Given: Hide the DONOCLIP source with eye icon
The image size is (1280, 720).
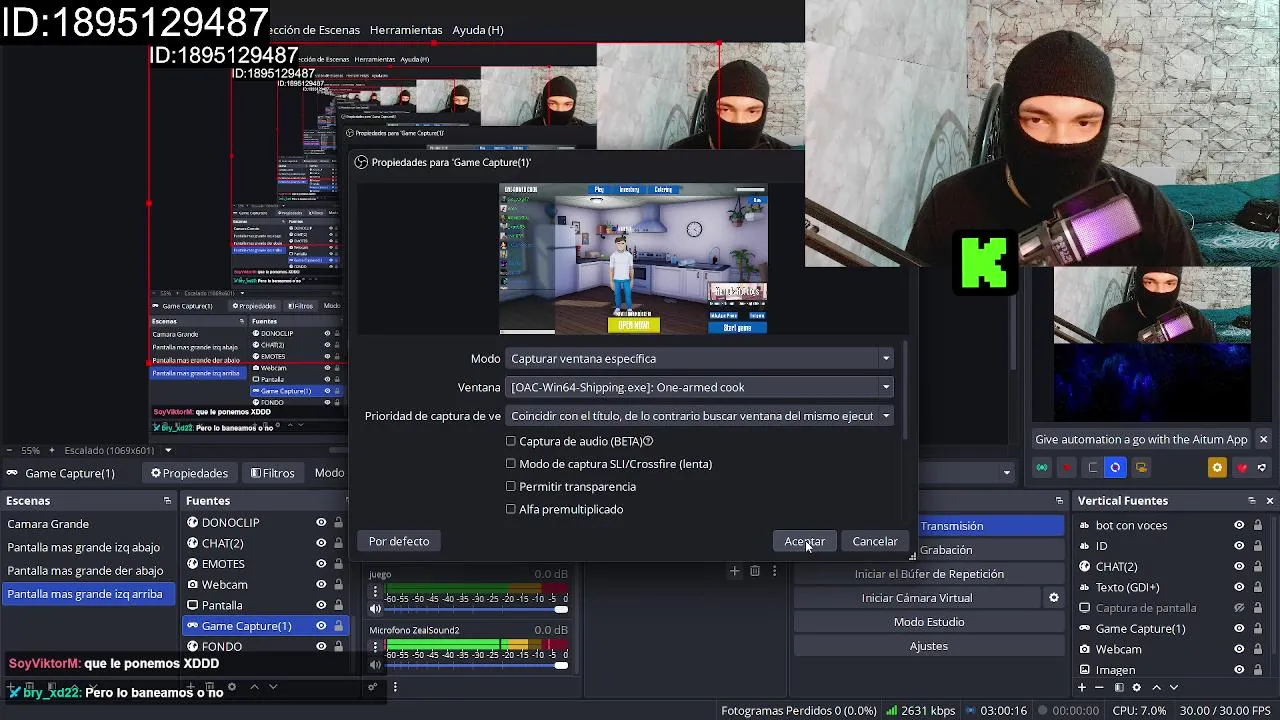Looking at the screenshot, I should [x=321, y=523].
